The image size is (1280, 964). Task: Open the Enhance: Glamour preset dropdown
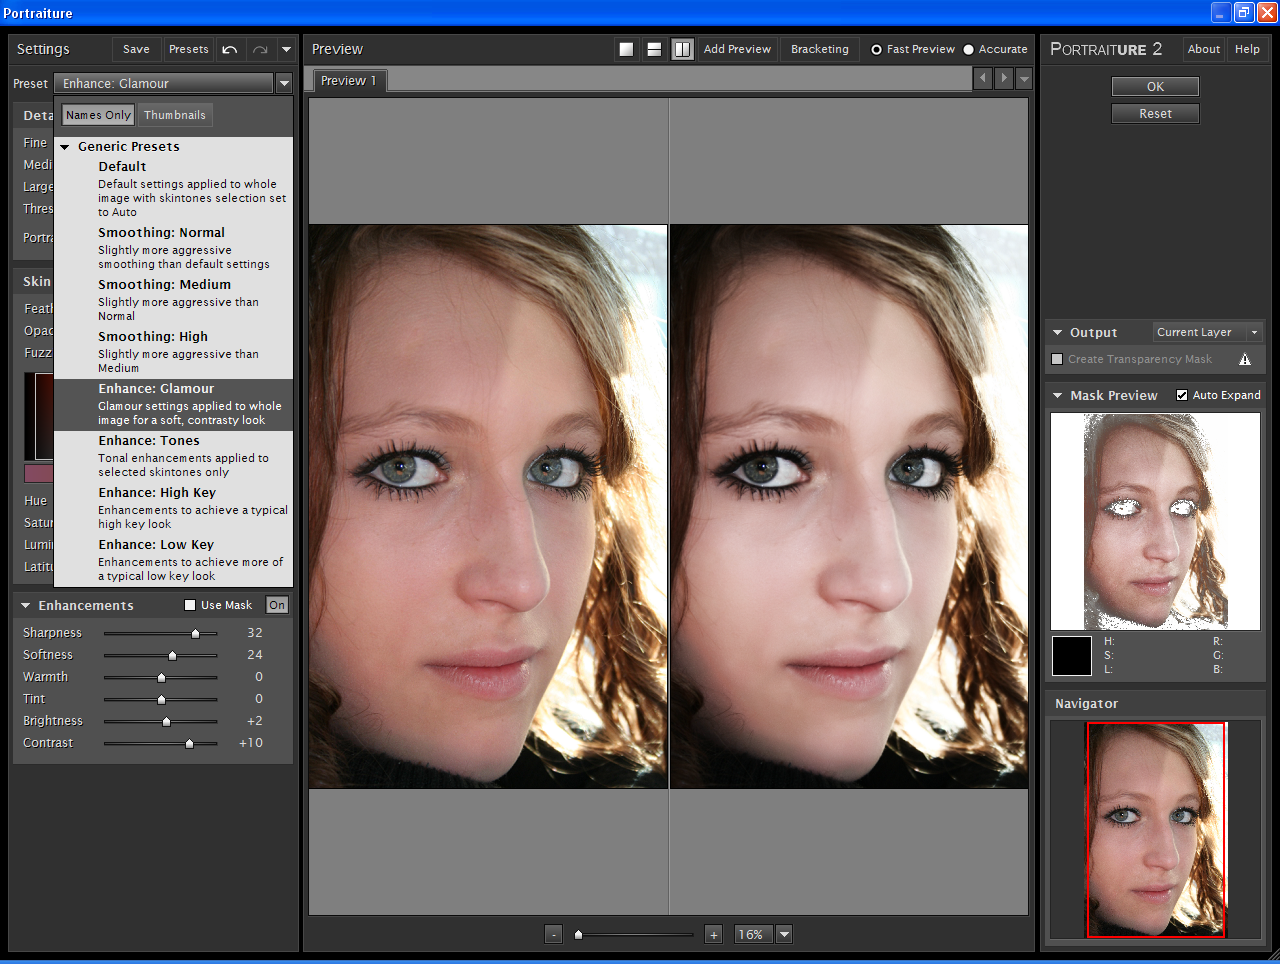(x=284, y=84)
